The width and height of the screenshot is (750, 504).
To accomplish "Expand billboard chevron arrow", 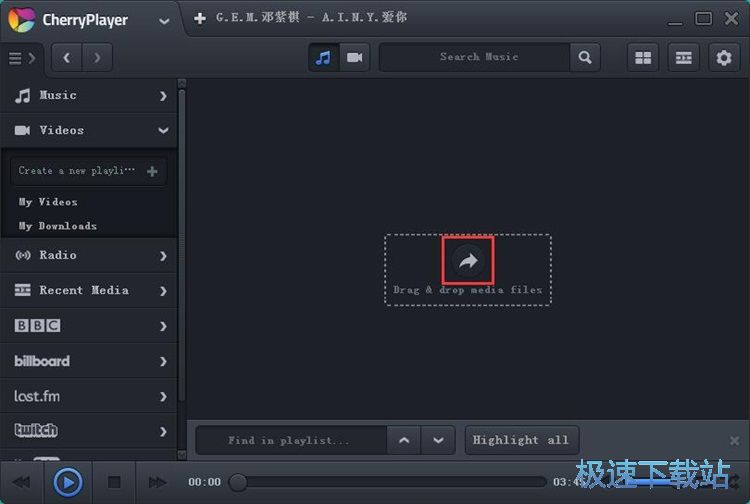I will tap(163, 361).
